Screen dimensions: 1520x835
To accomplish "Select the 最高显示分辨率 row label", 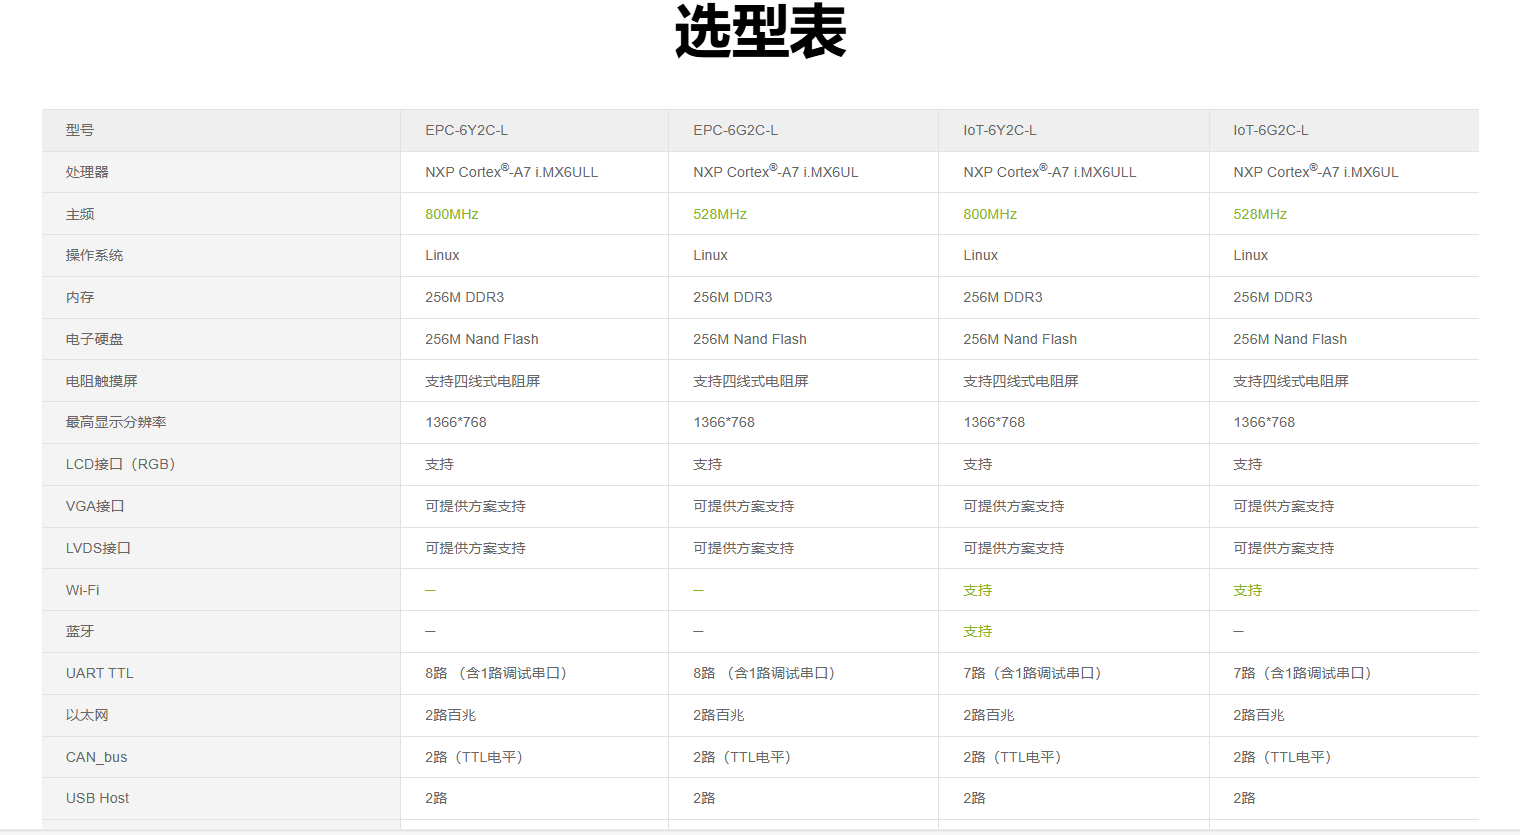I will (116, 422).
